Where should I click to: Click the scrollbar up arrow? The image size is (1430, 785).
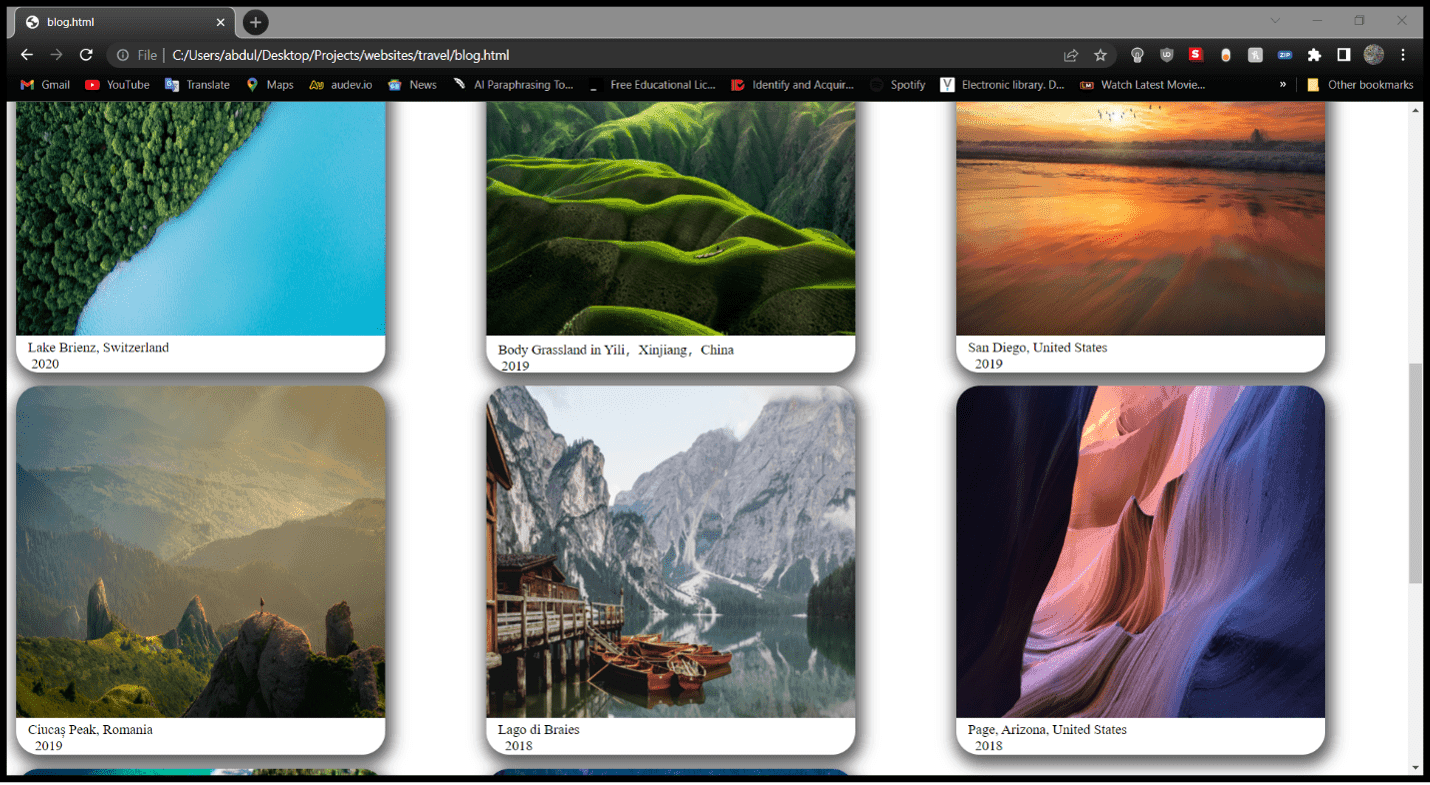[1415, 109]
